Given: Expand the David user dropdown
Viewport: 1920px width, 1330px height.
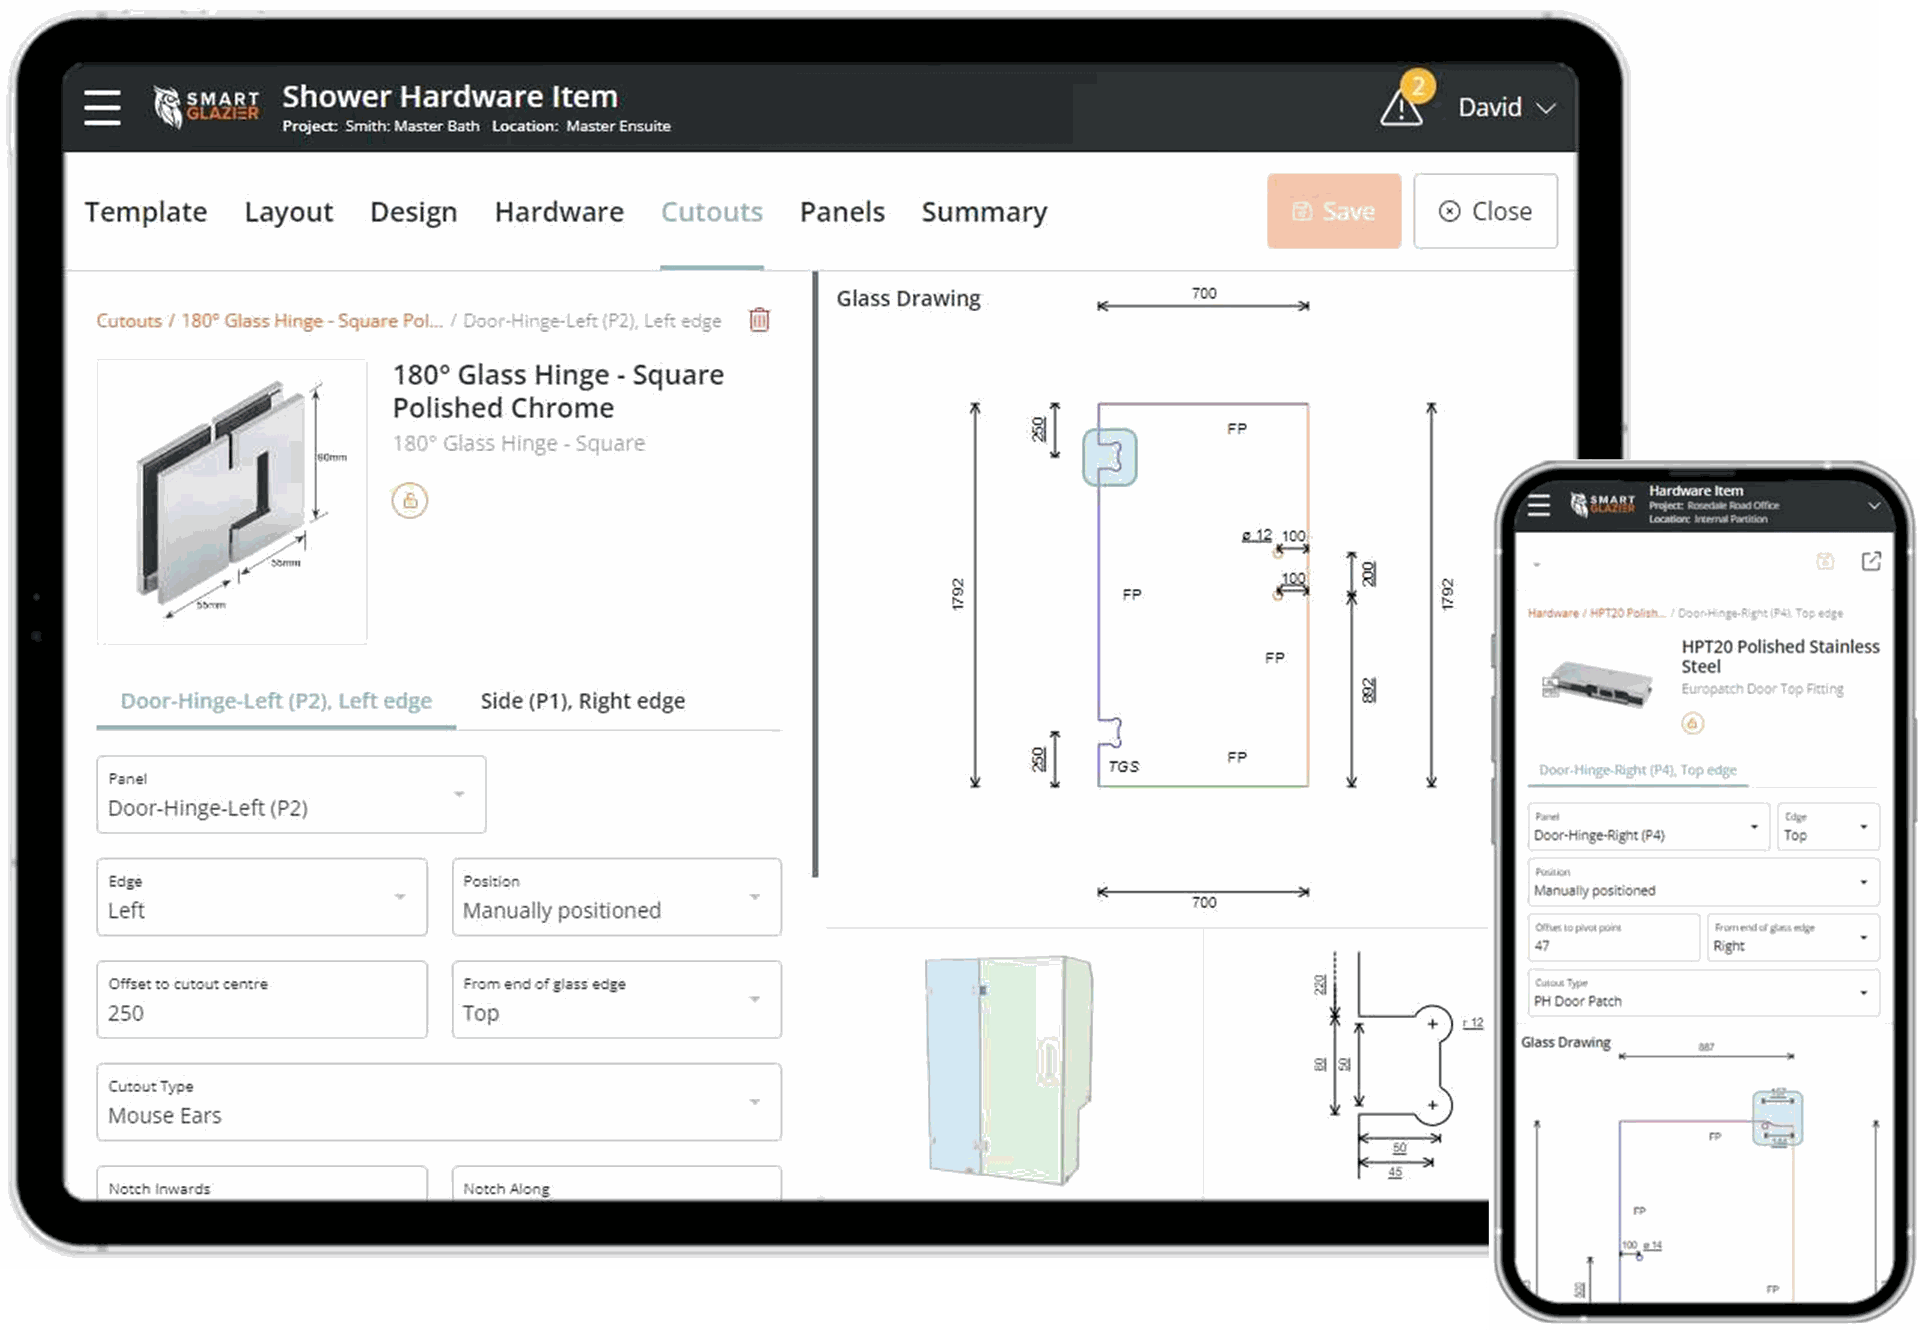Looking at the screenshot, I should [x=1506, y=107].
